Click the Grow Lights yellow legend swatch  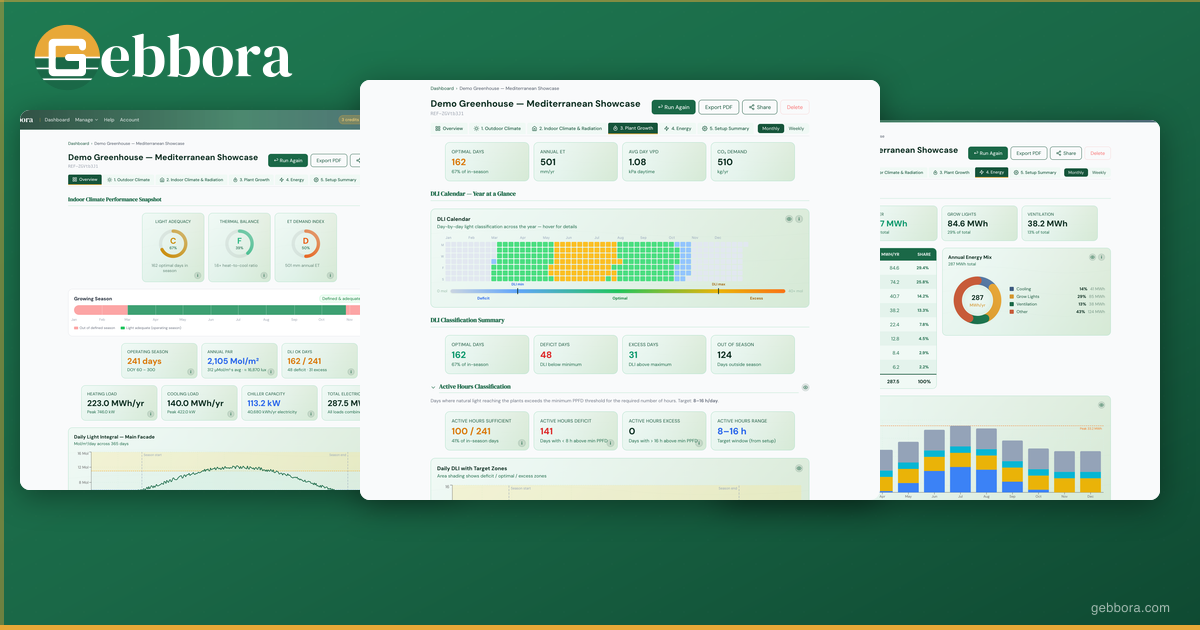pyautogui.click(x=1012, y=296)
